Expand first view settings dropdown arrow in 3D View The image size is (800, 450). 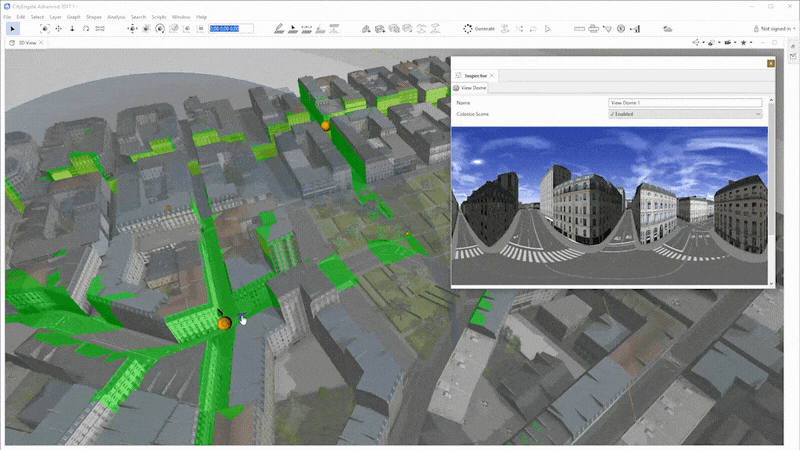[x=704, y=43]
